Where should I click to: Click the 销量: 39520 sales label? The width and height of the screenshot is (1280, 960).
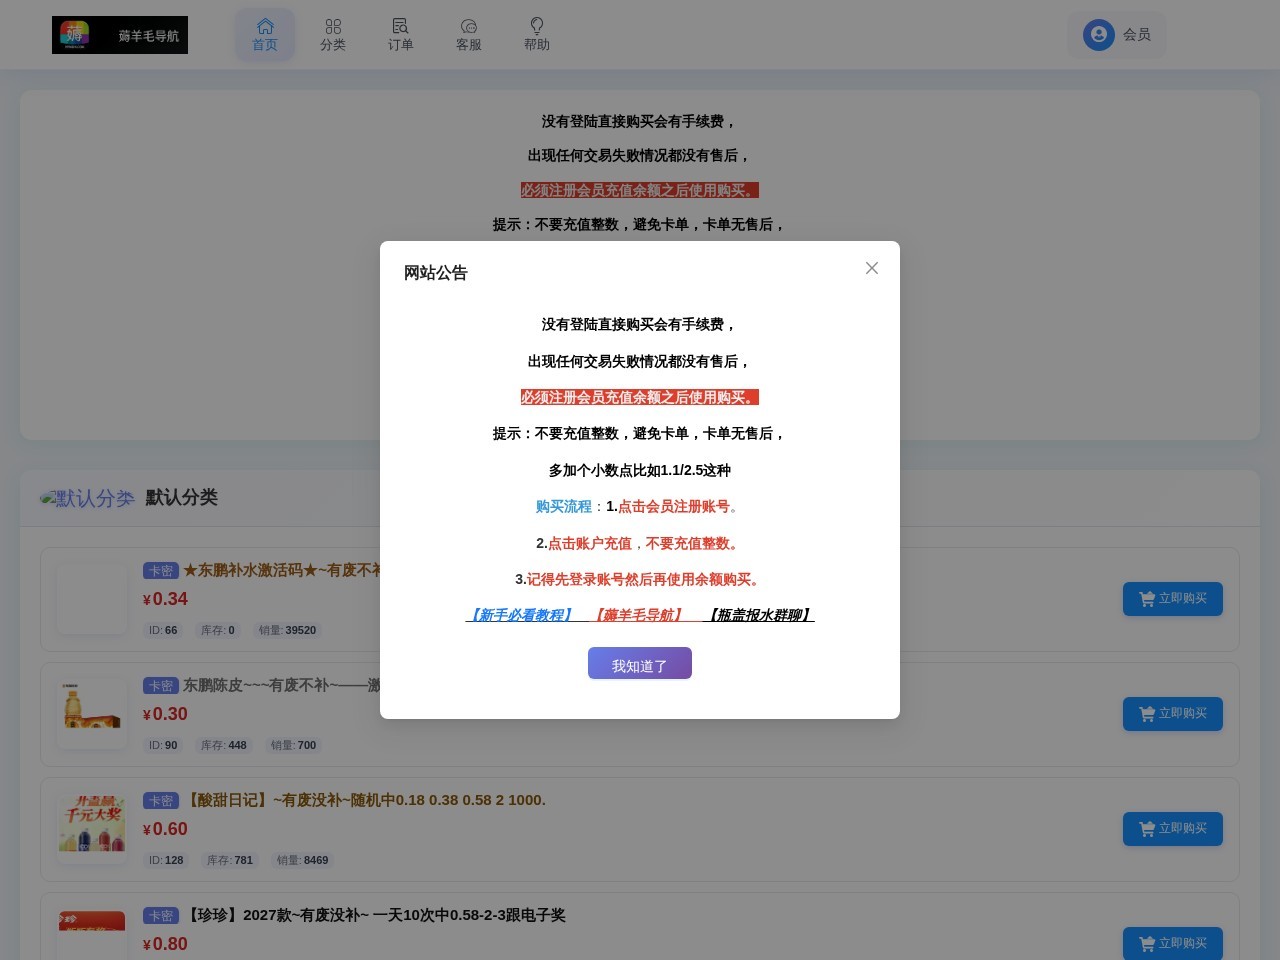tap(288, 630)
